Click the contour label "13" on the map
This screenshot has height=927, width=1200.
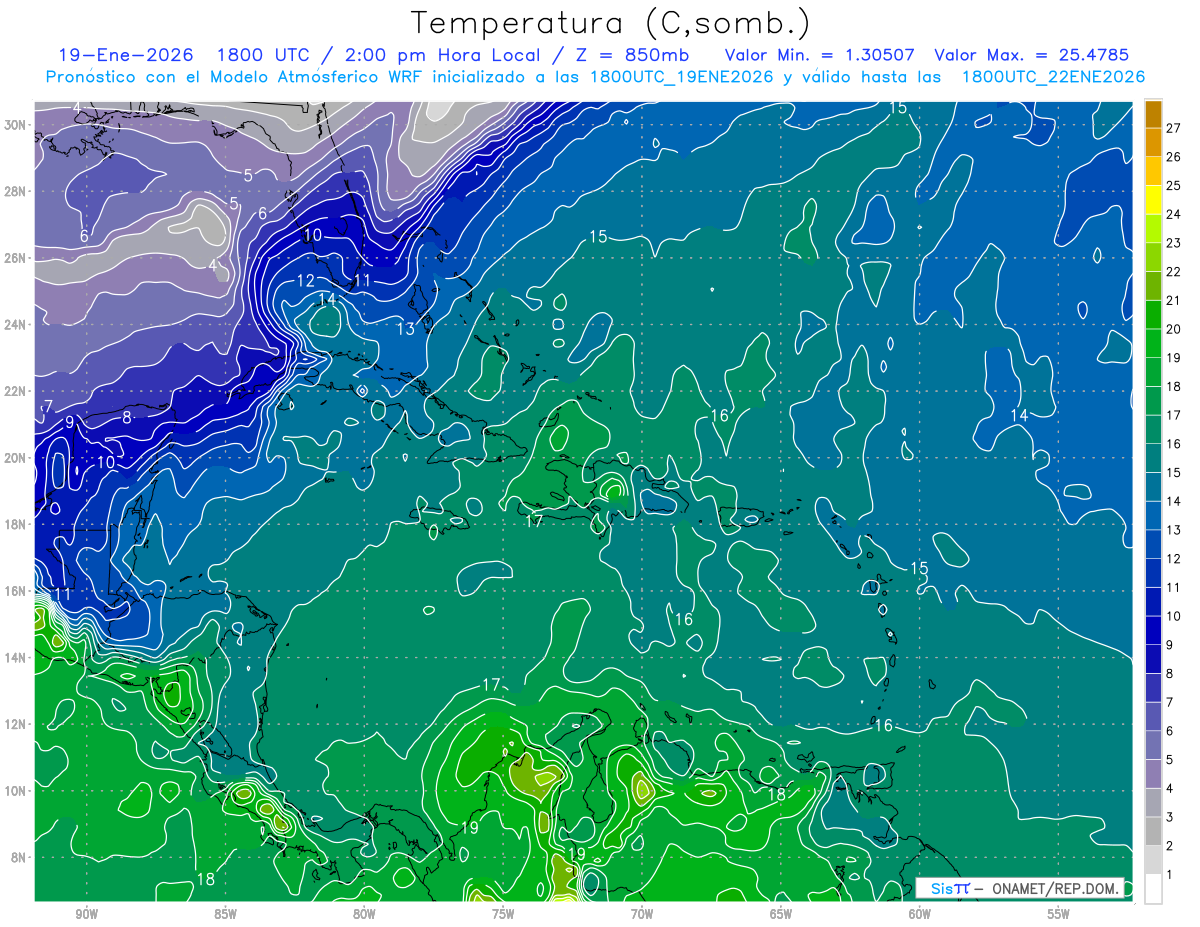[x=405, y=329]
